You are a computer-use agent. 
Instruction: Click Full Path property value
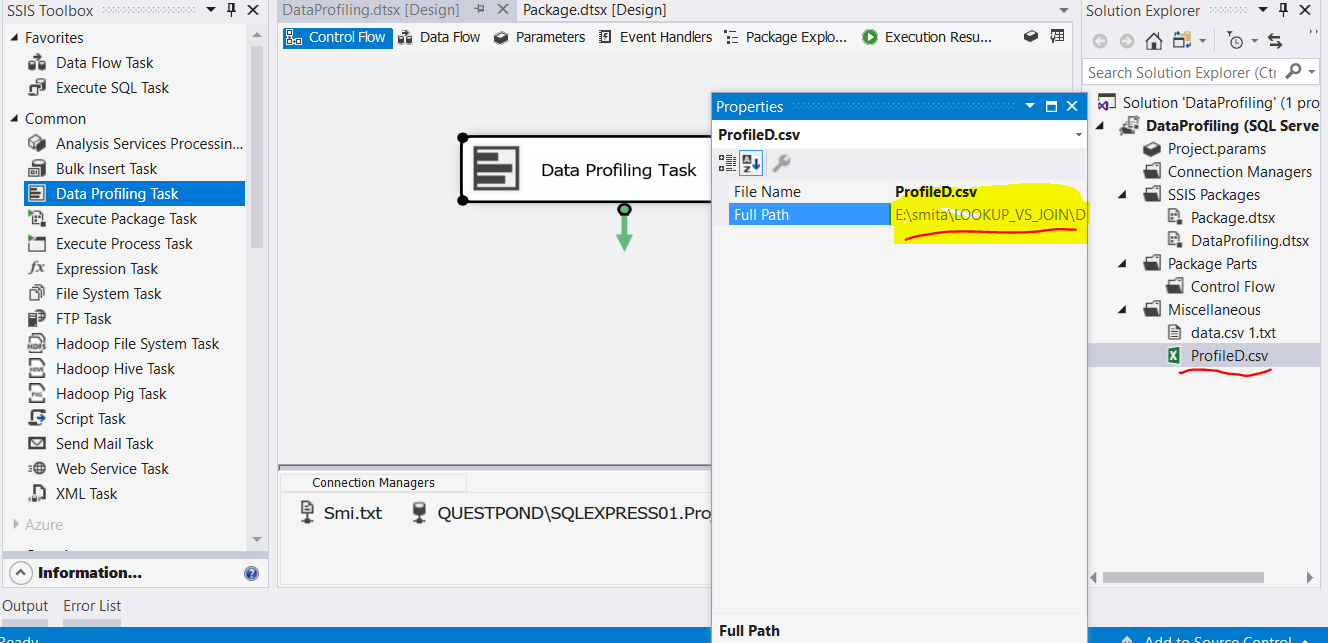point(990,215)
